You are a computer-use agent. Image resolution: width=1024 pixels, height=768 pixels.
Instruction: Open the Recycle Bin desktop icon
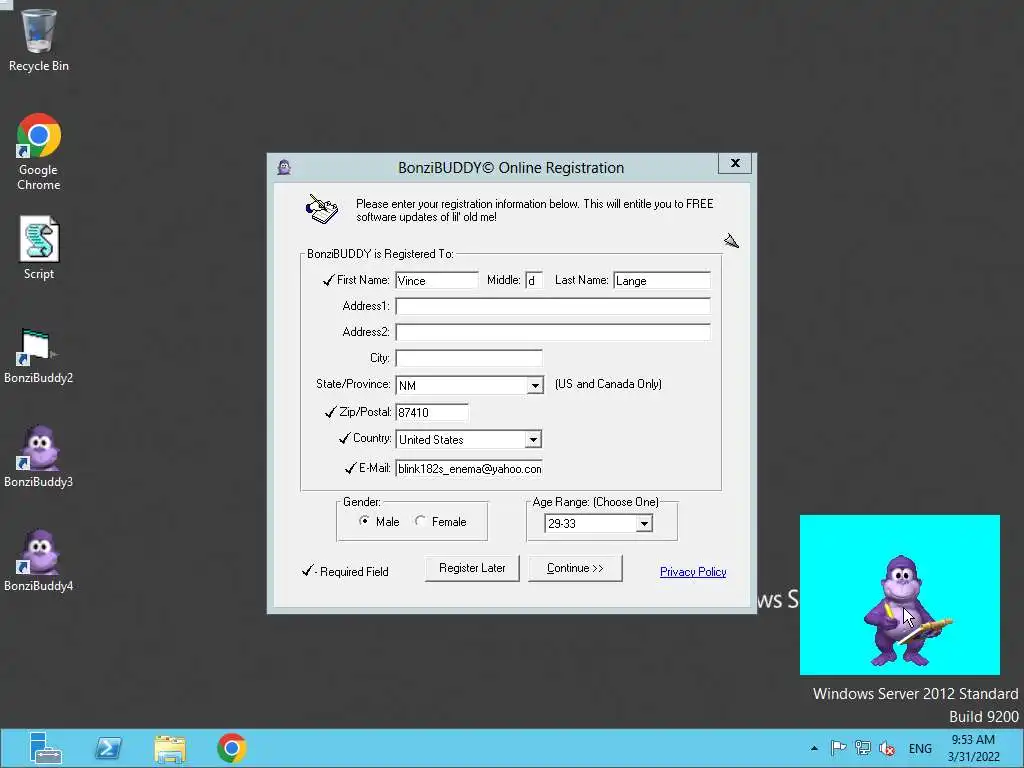pyautogui.click(x=39, y=40)
